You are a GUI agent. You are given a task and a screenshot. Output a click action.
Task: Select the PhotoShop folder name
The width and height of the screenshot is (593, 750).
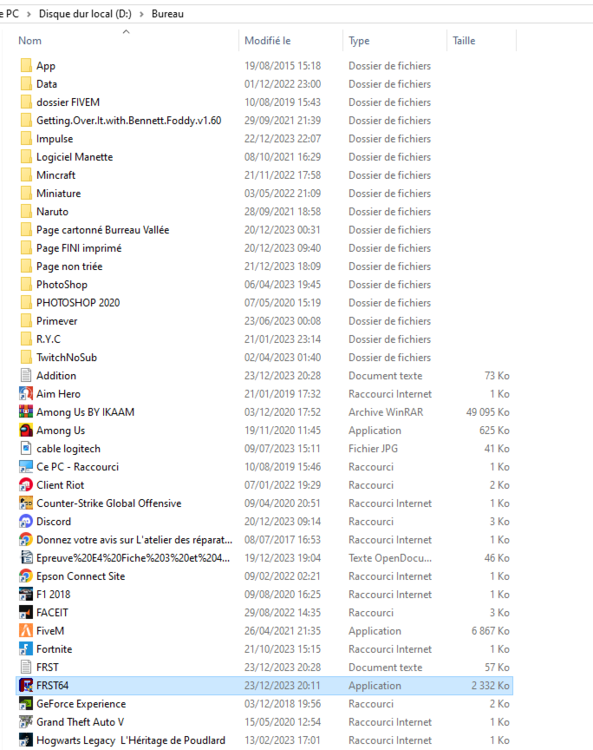click(x=62, y=285)
